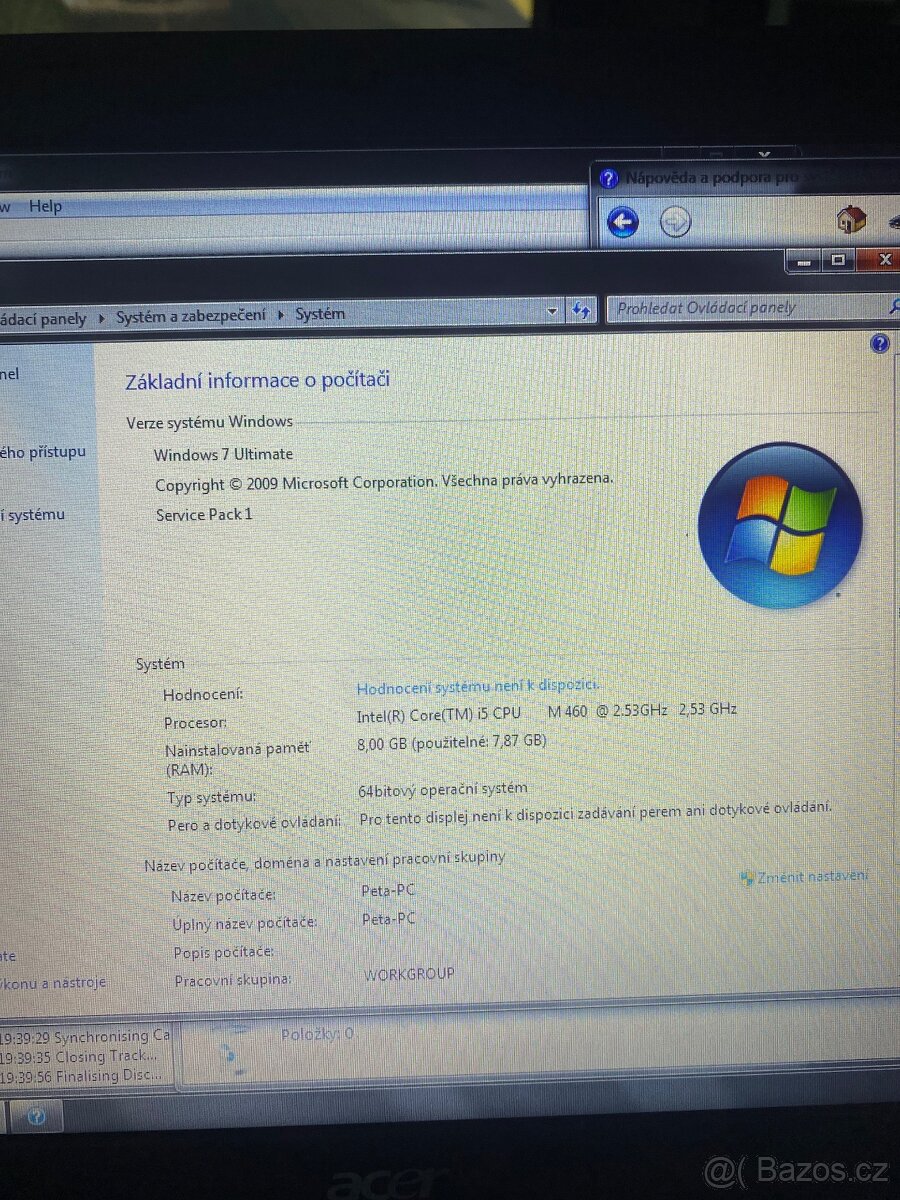Click the Procesor label

point(195,723)
